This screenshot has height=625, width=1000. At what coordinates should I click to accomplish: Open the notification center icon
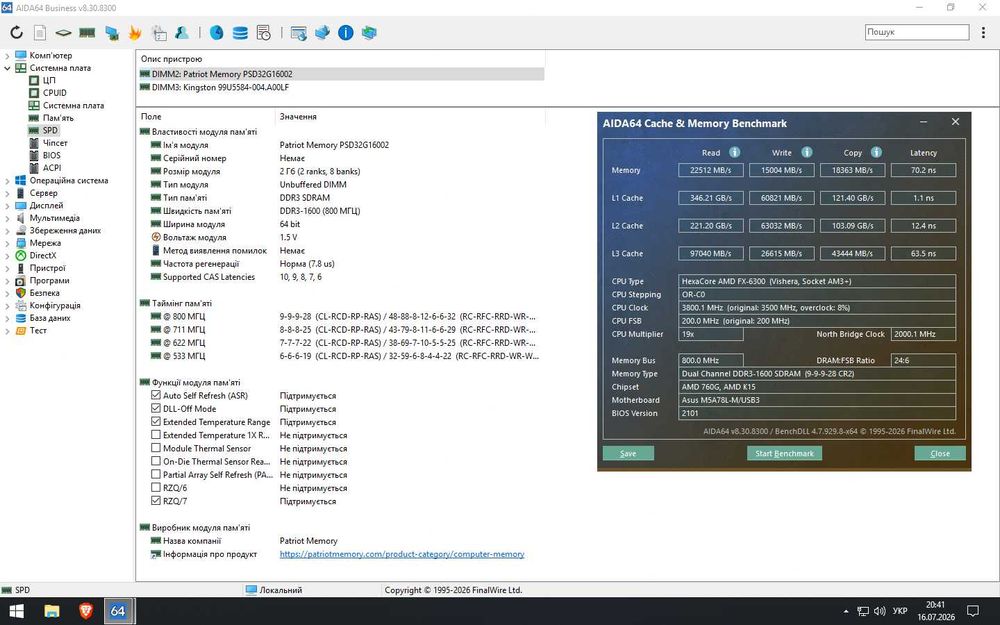coord(973,611)
